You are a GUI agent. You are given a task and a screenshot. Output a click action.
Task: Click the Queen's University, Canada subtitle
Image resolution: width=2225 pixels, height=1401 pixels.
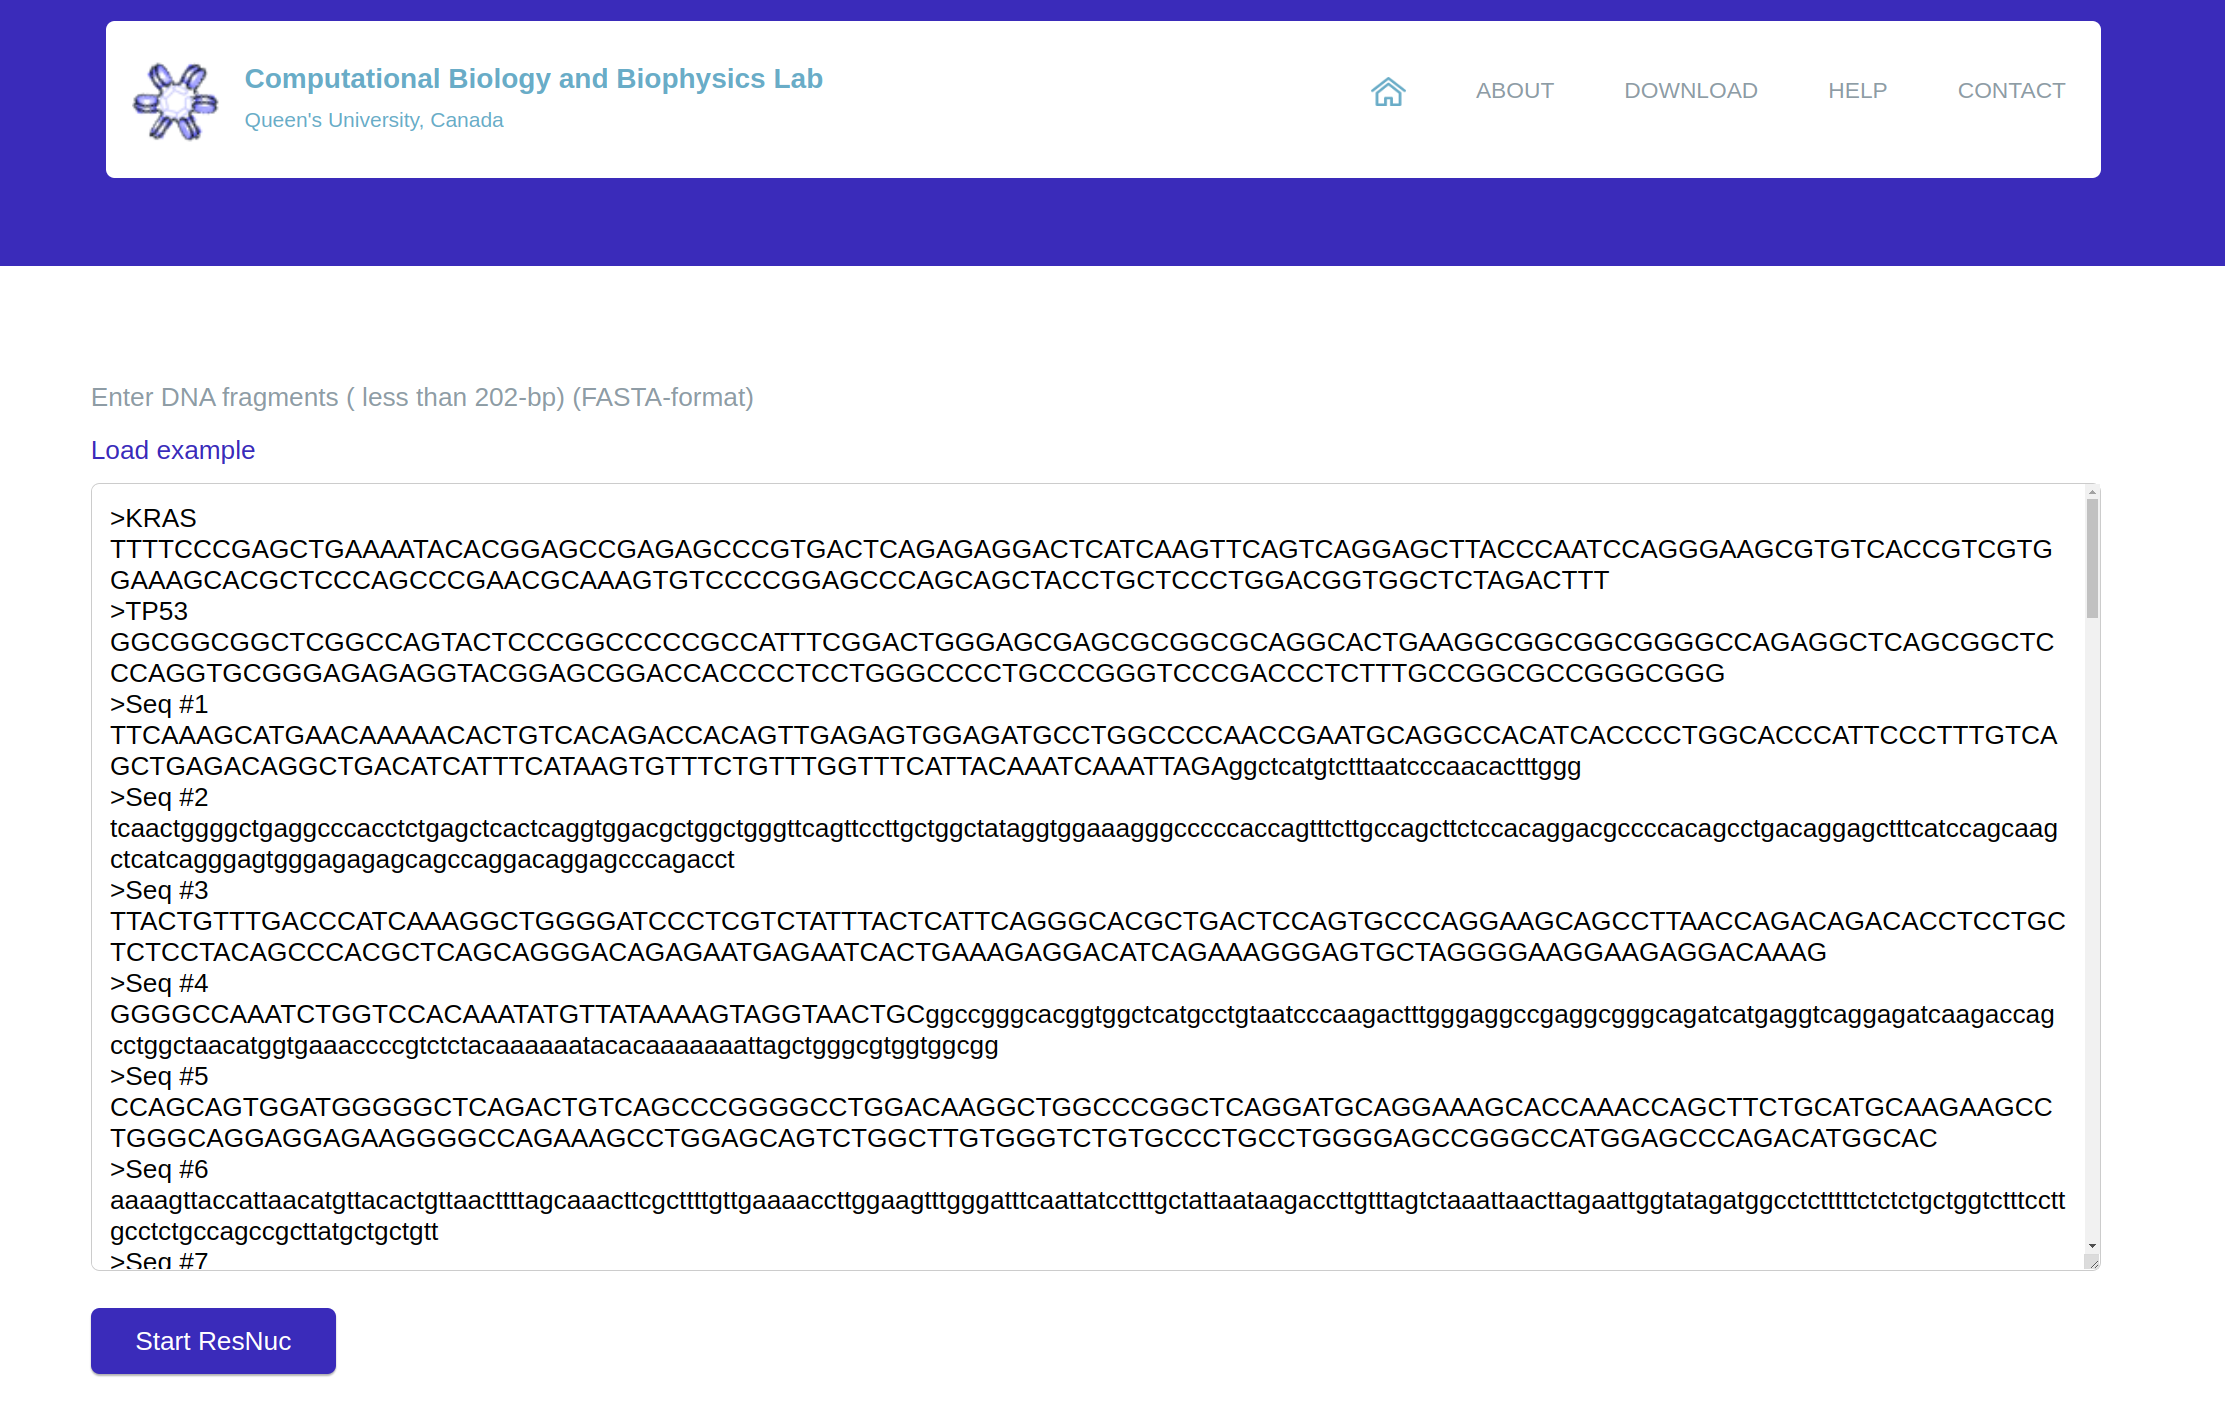(x=374, y=120)
